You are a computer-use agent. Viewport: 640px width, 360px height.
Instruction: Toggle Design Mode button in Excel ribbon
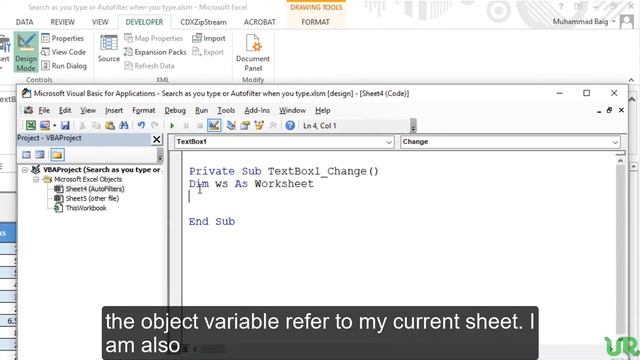26,52
